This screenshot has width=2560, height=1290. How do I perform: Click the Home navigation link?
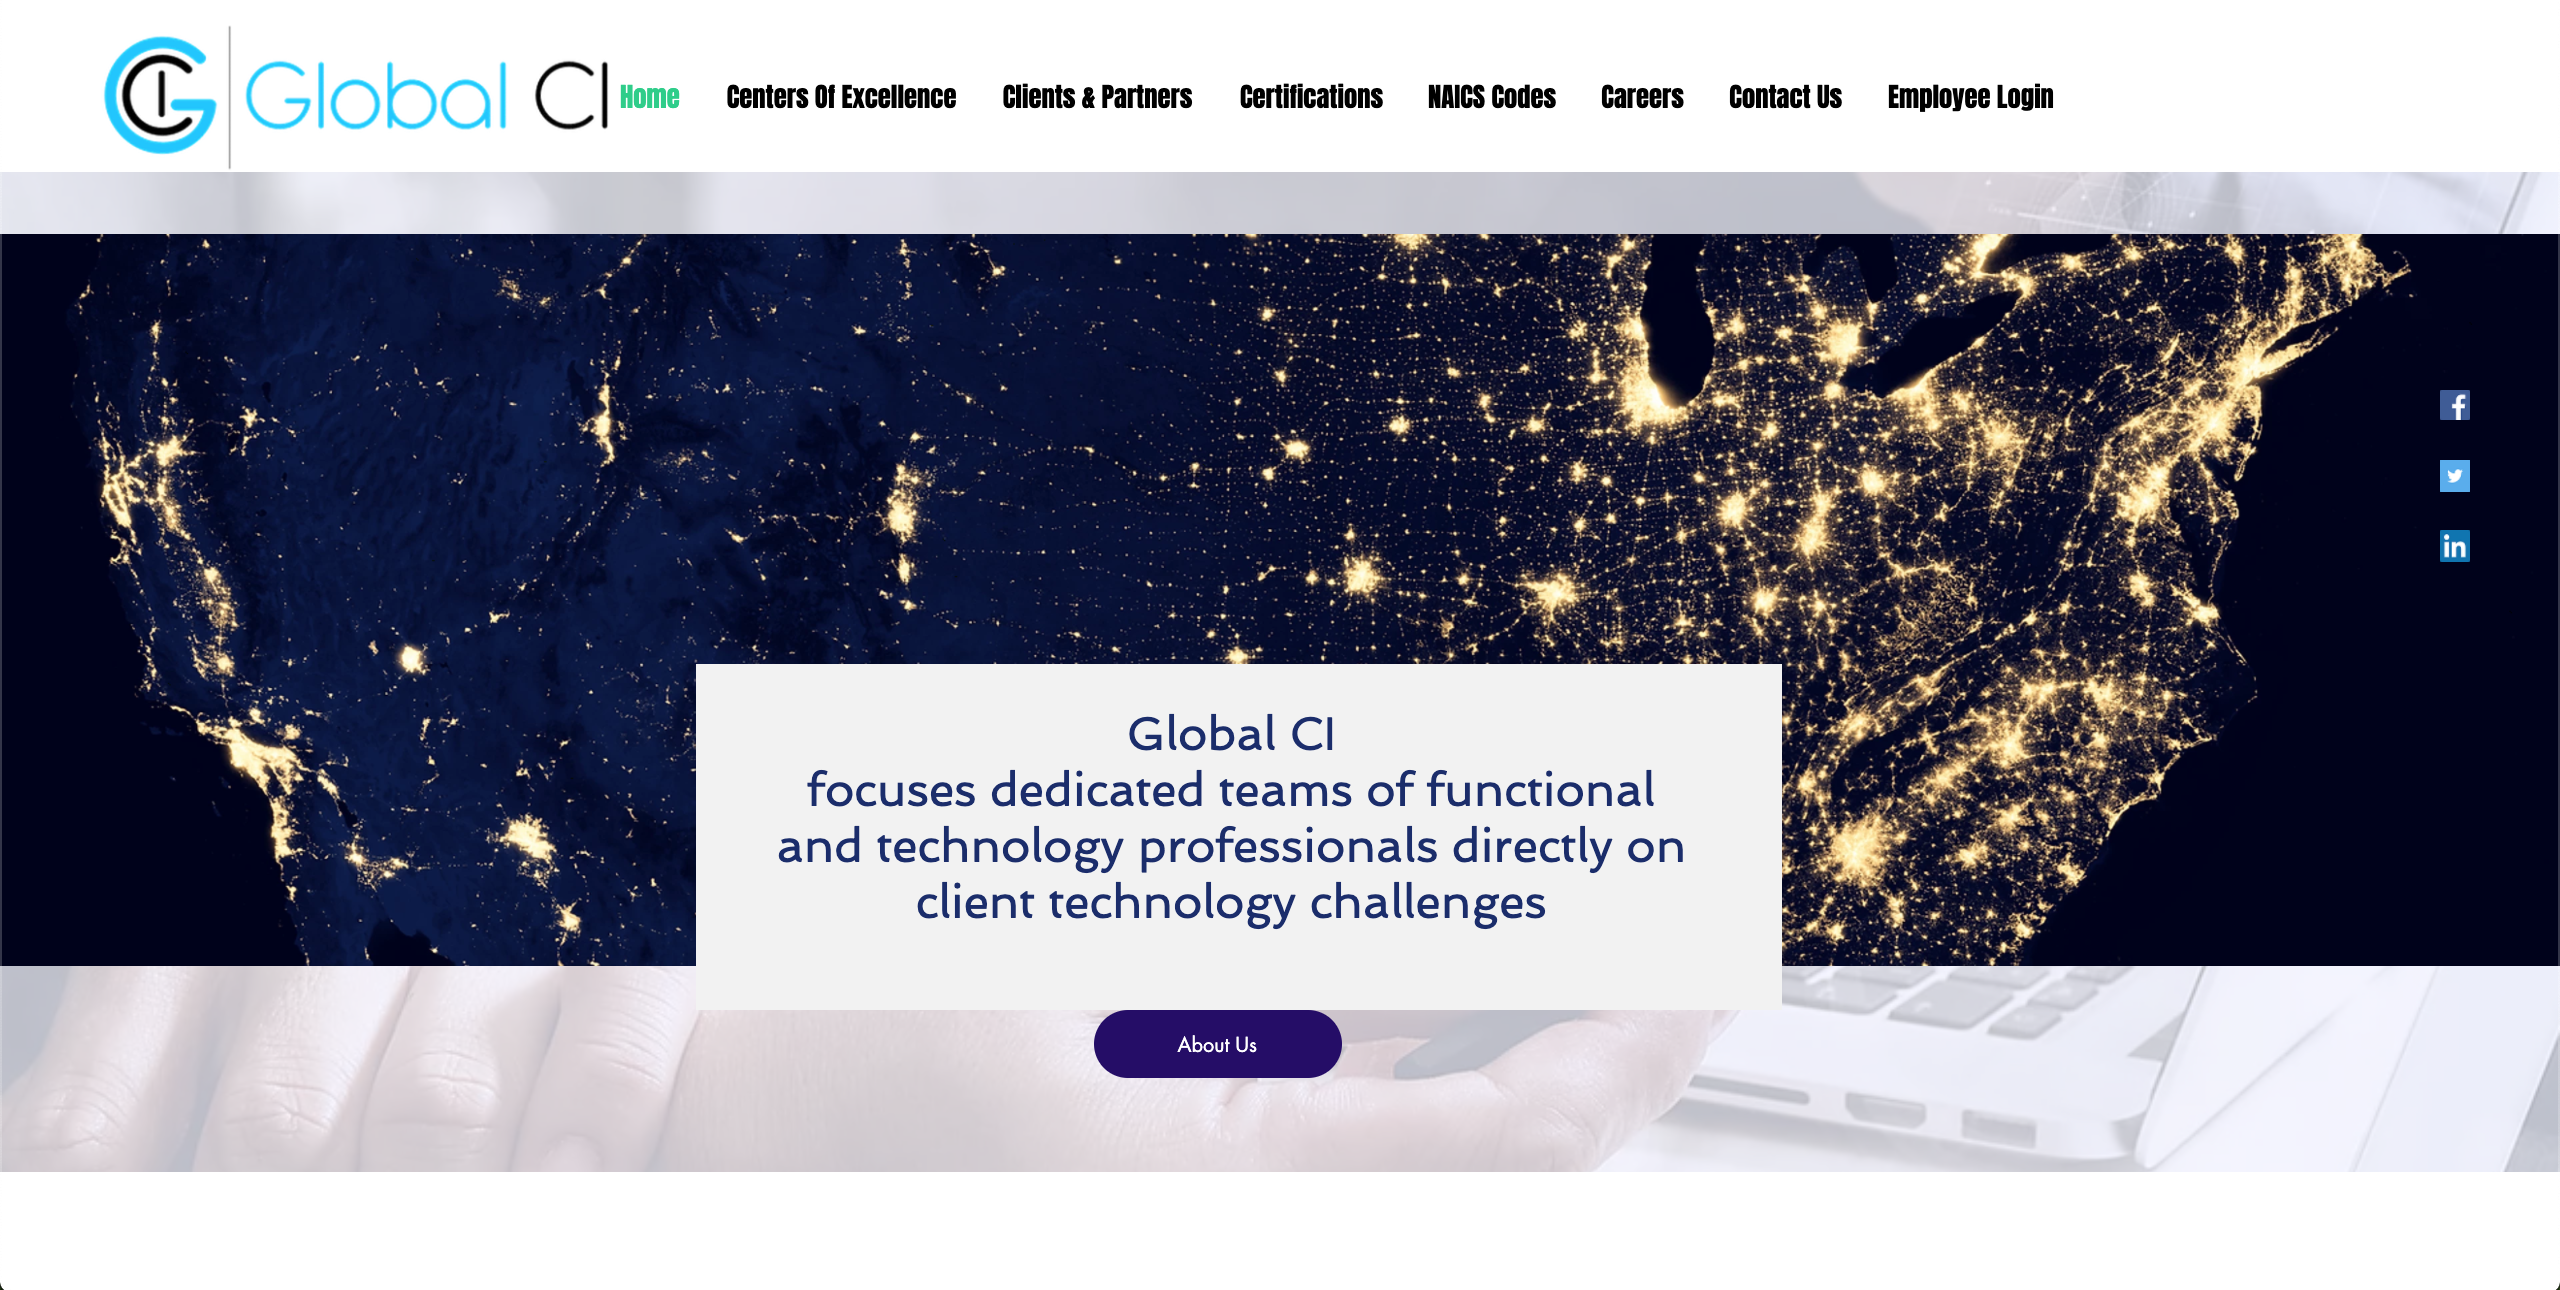(x=650, y=95)
